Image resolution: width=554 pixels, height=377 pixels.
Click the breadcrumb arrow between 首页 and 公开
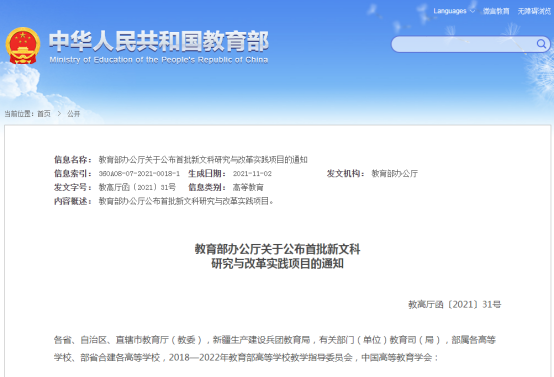(59, 113)
